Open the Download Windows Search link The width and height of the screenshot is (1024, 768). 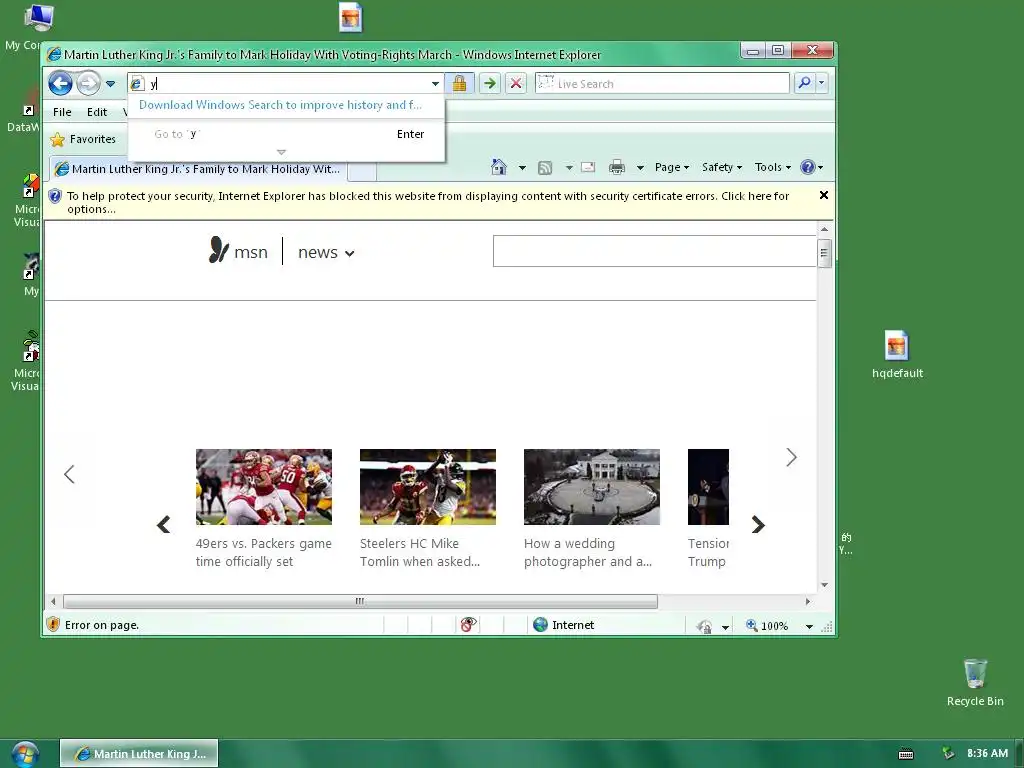coord(280,105)
